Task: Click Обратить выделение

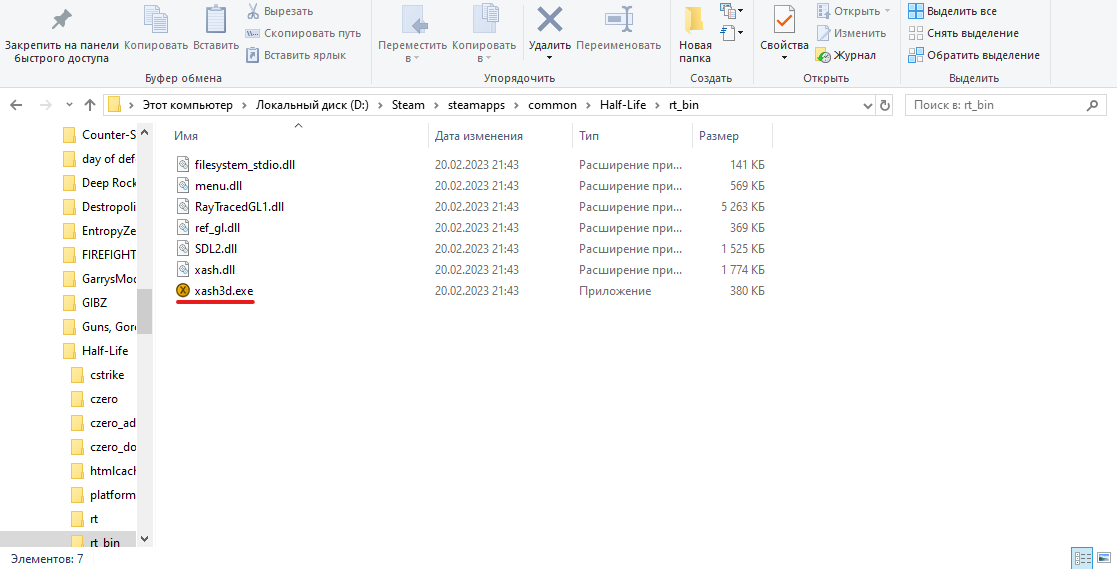Action: [x=974, y=56]
